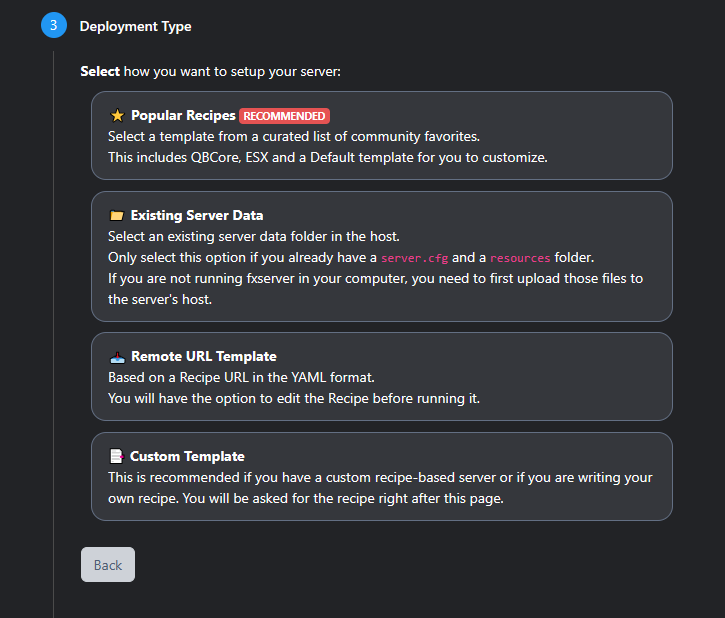Go back with the Back button
The height and width of the screenshot is (618, 725).
click(x=108, y=565)
